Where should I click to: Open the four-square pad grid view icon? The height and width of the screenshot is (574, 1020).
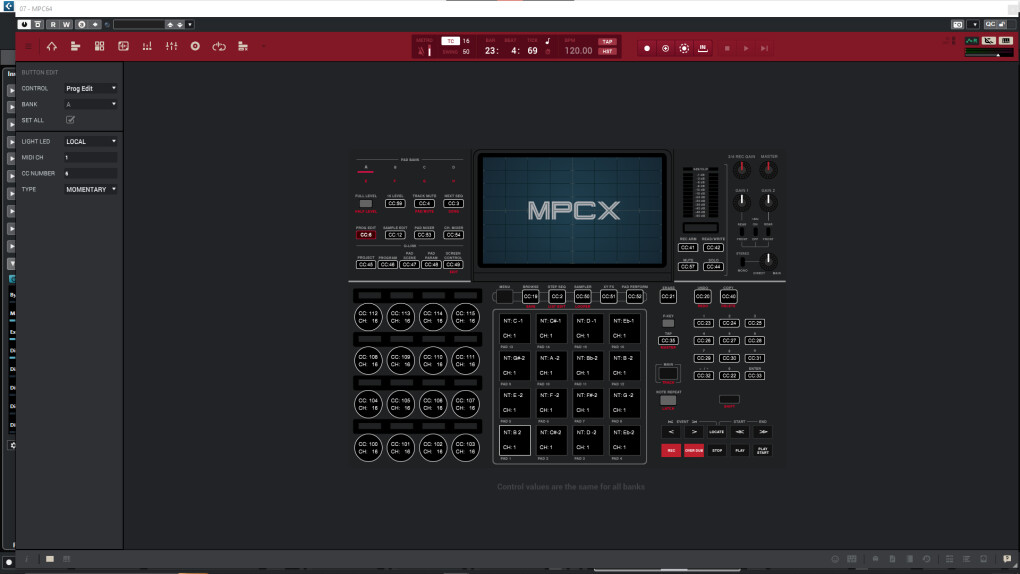pos(100,46)
